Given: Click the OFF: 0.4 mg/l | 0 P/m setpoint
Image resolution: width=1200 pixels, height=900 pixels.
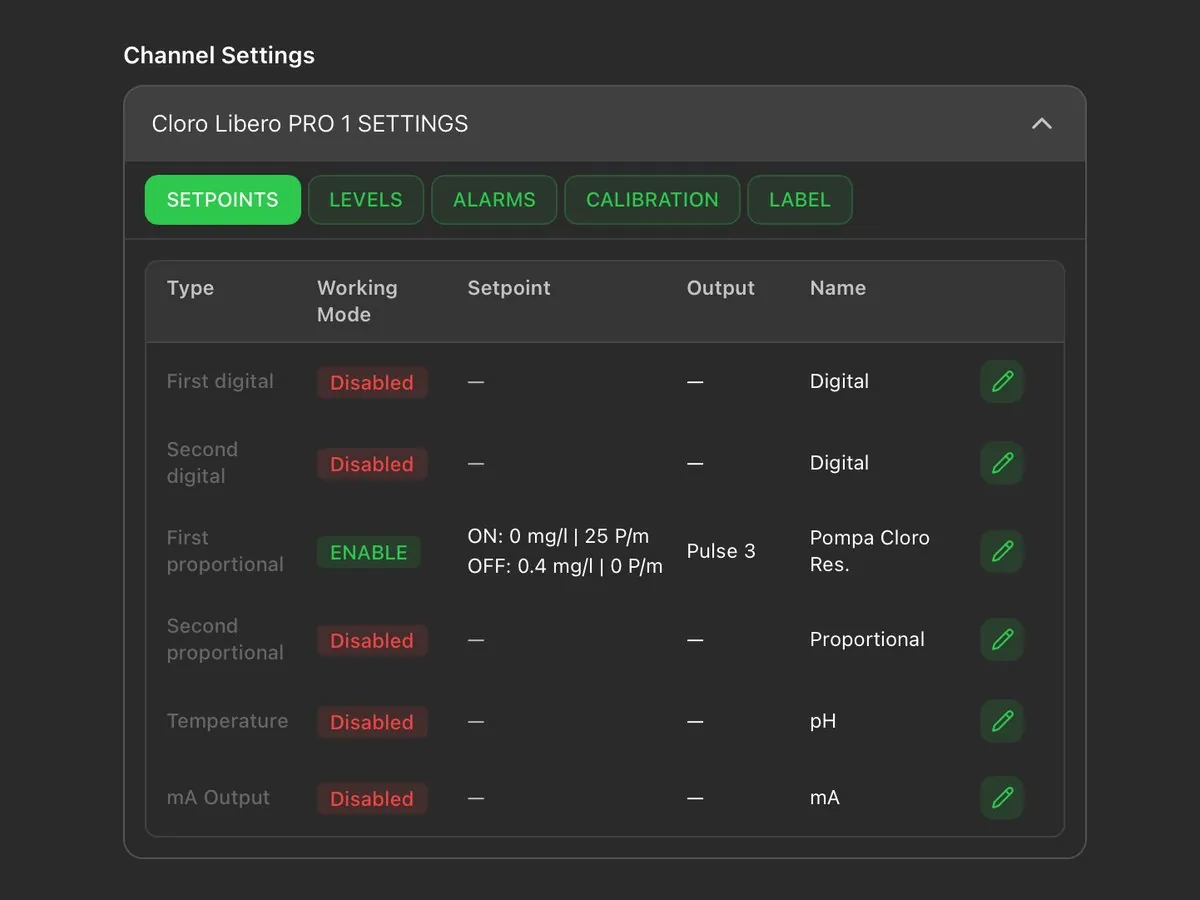Looking at the screenshot, I should tap(565, 566).
